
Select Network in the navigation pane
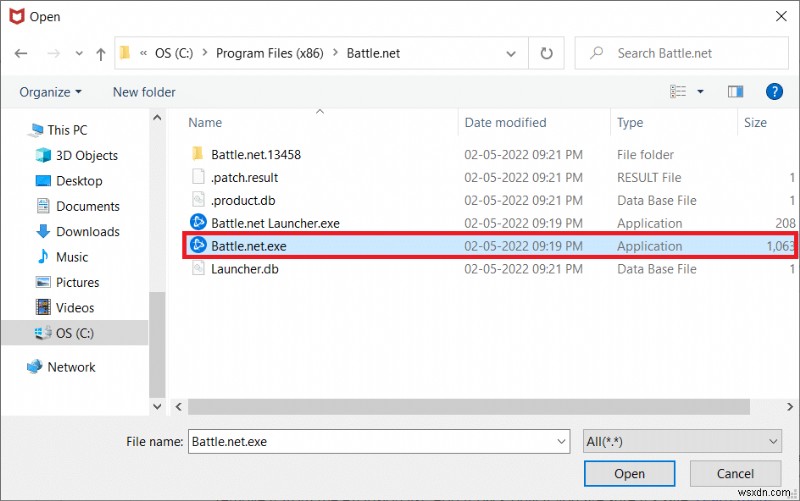pyautogui.click(x=71, y=367)
